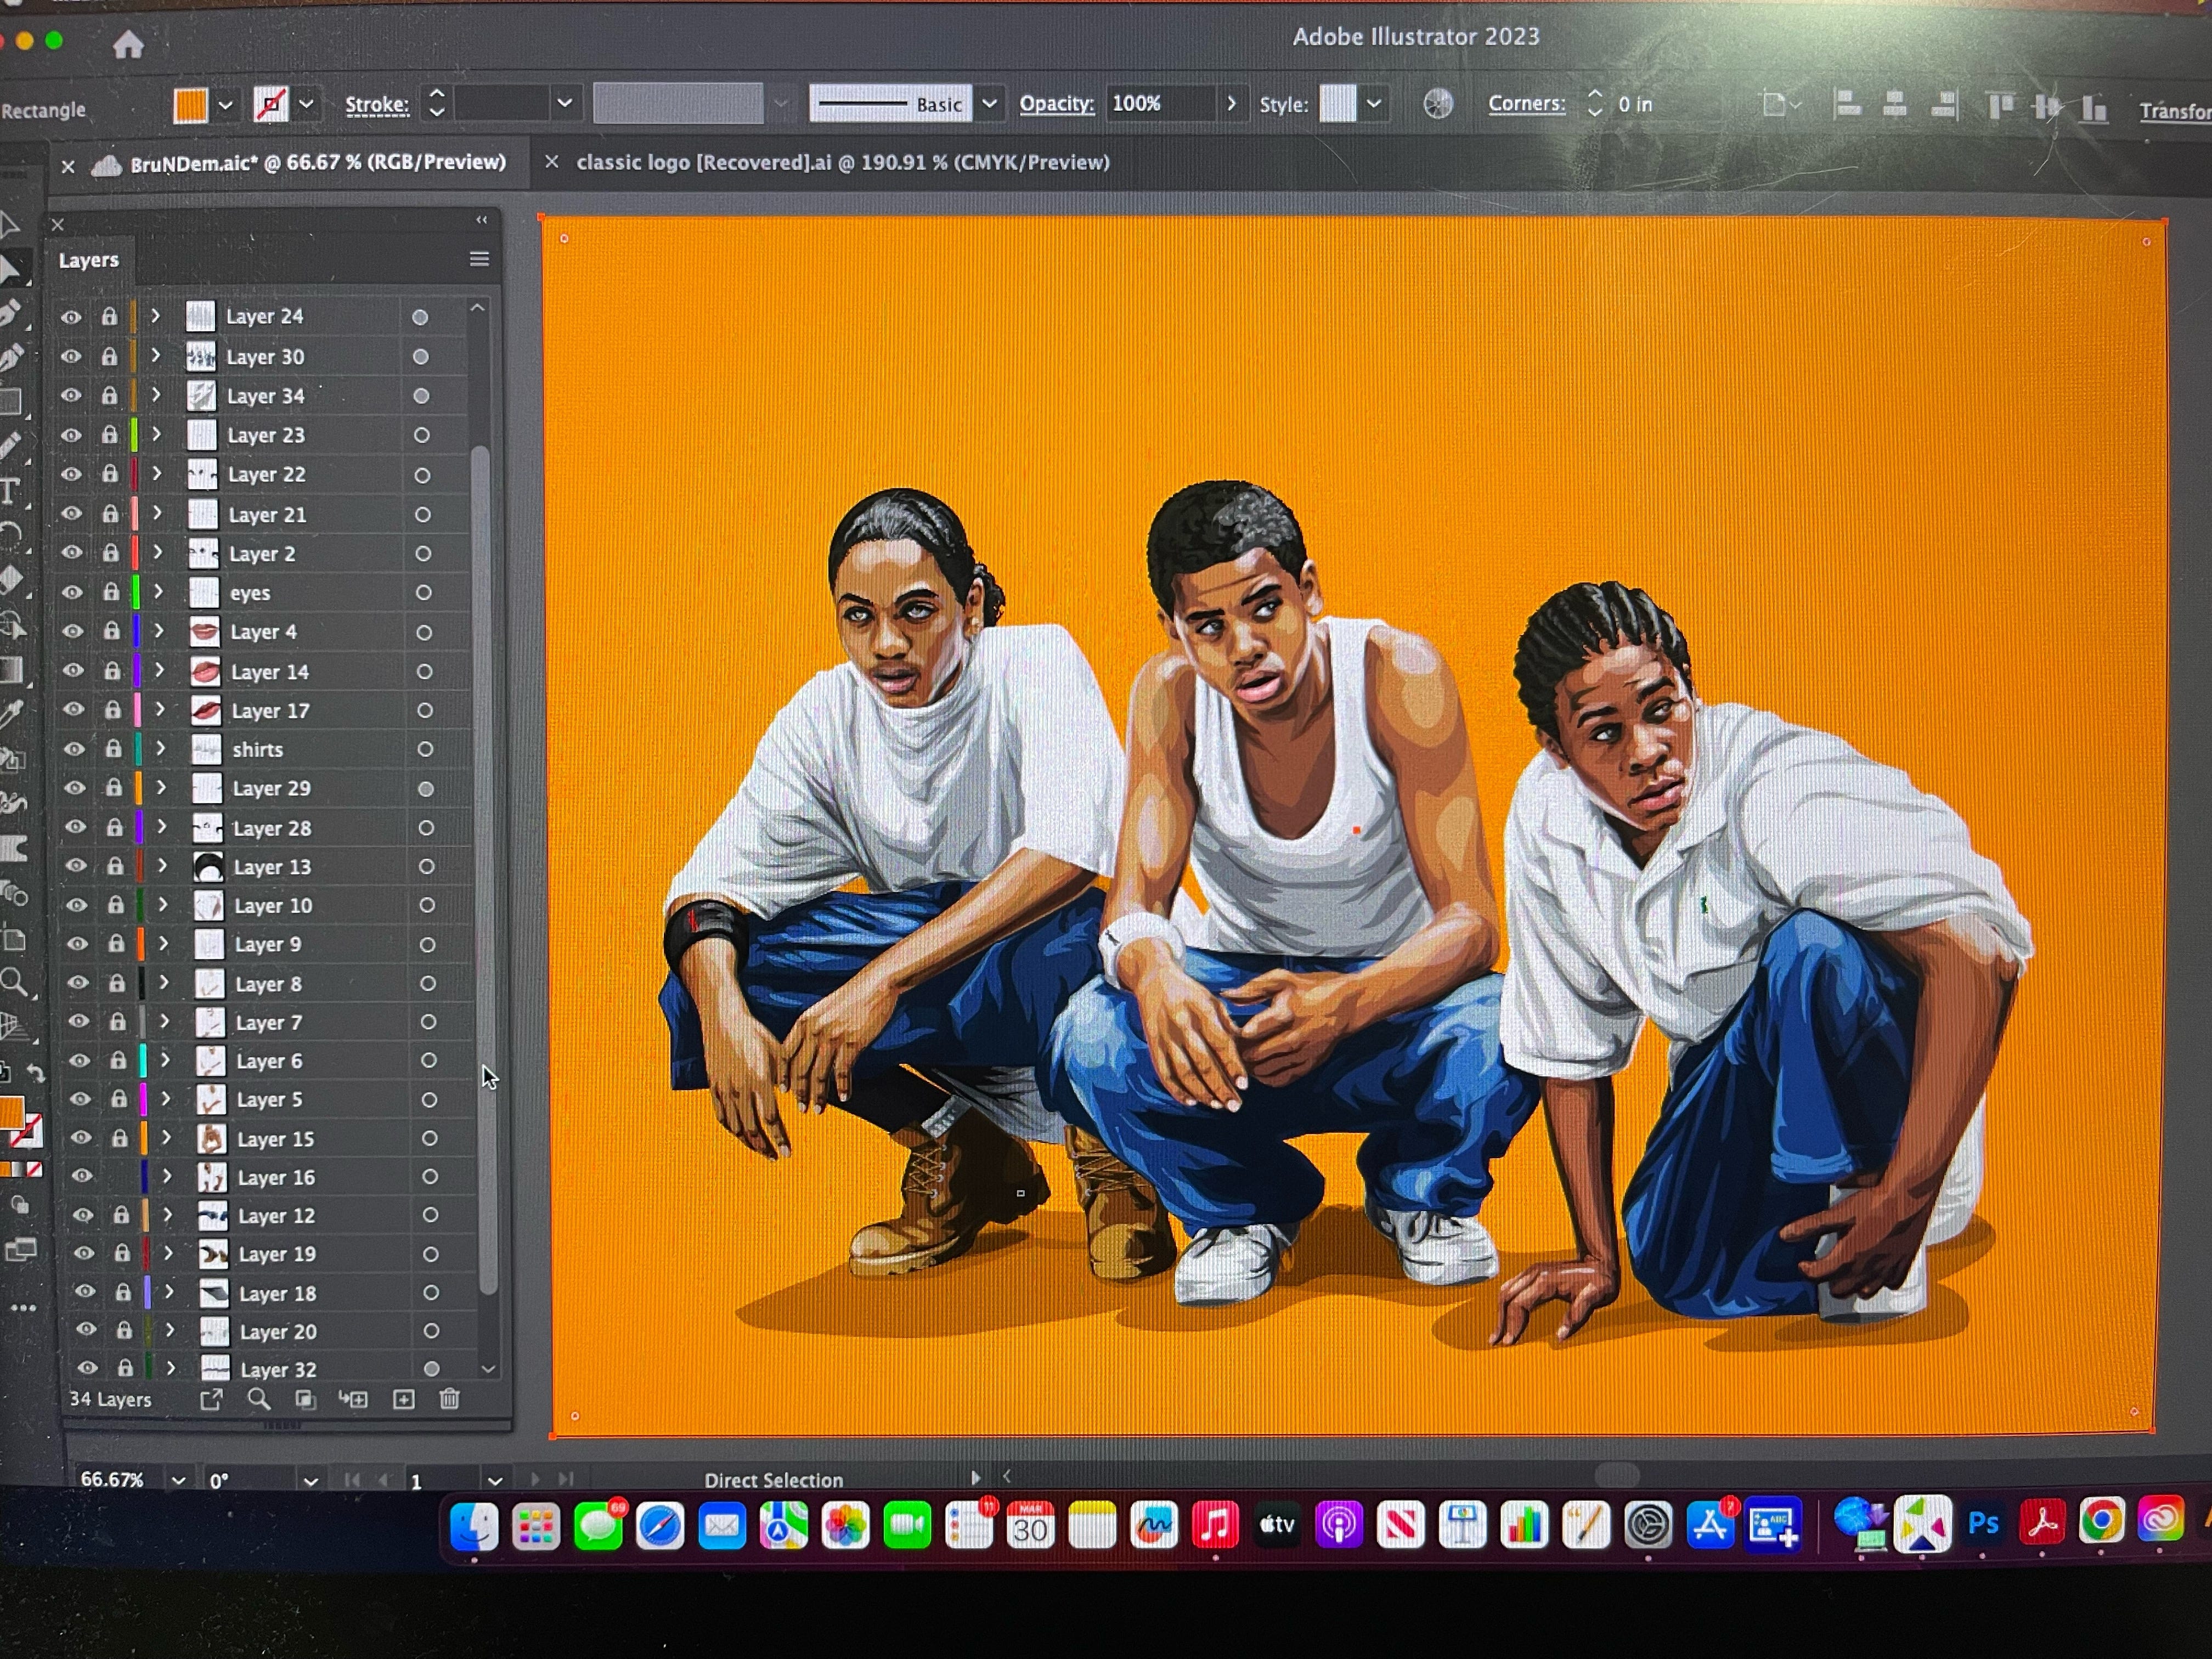The image size is (2212, 1659).
Task: Toggle visibility of the shirts layer
Action: tap(74, 749)
